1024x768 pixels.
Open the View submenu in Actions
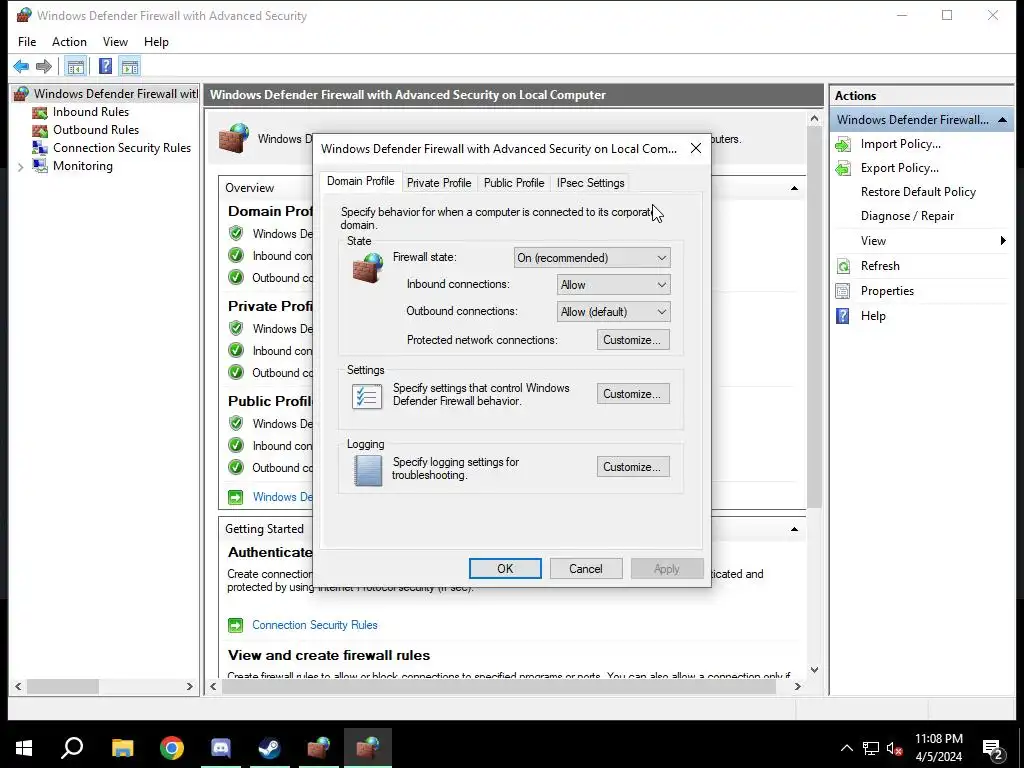(x=921, y=241)
